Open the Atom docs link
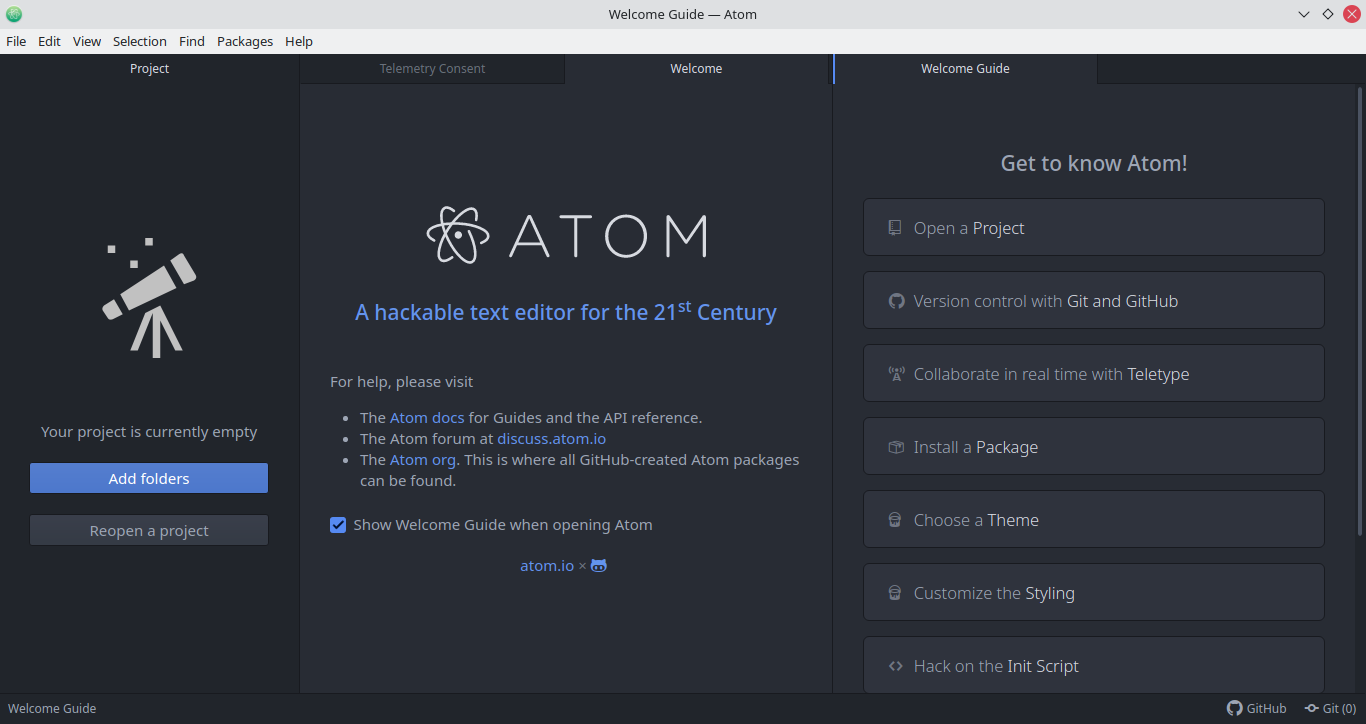The height and width of the screenshot is (724, 1366). (427, 418)
